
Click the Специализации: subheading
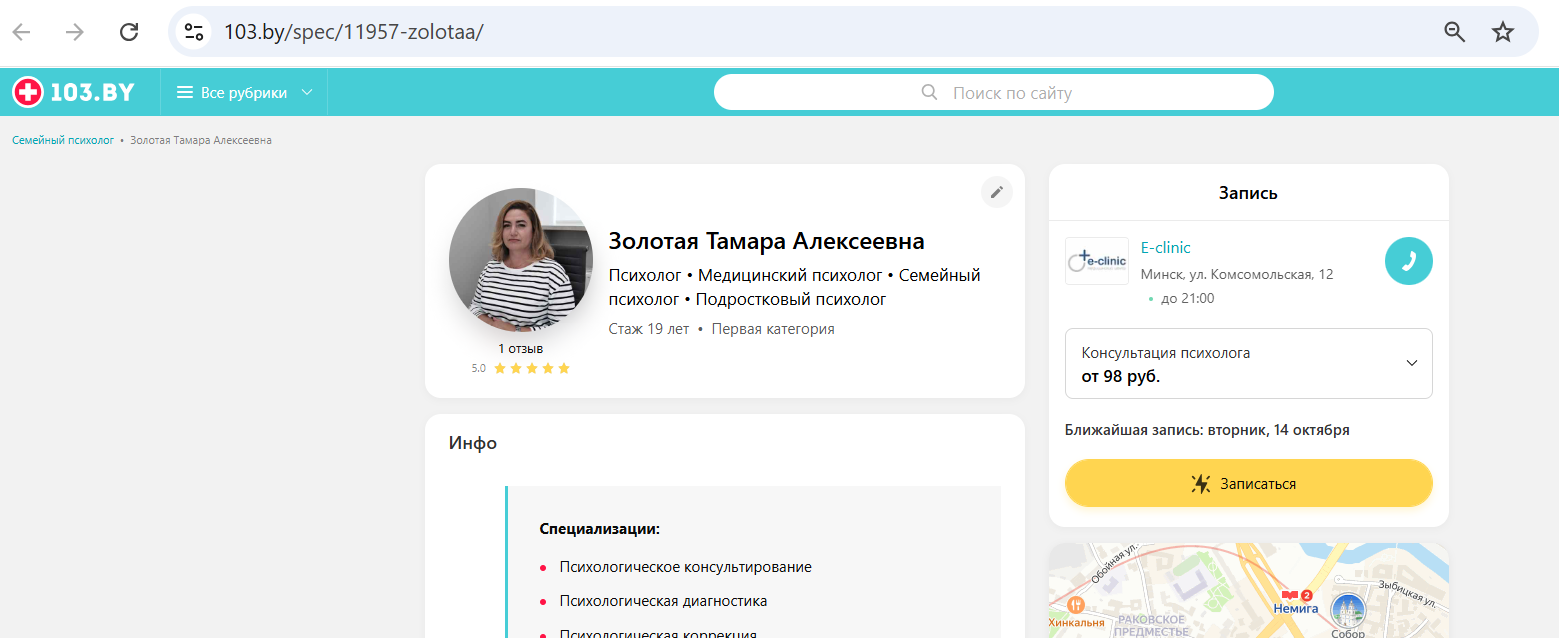(x=600, y=529)
